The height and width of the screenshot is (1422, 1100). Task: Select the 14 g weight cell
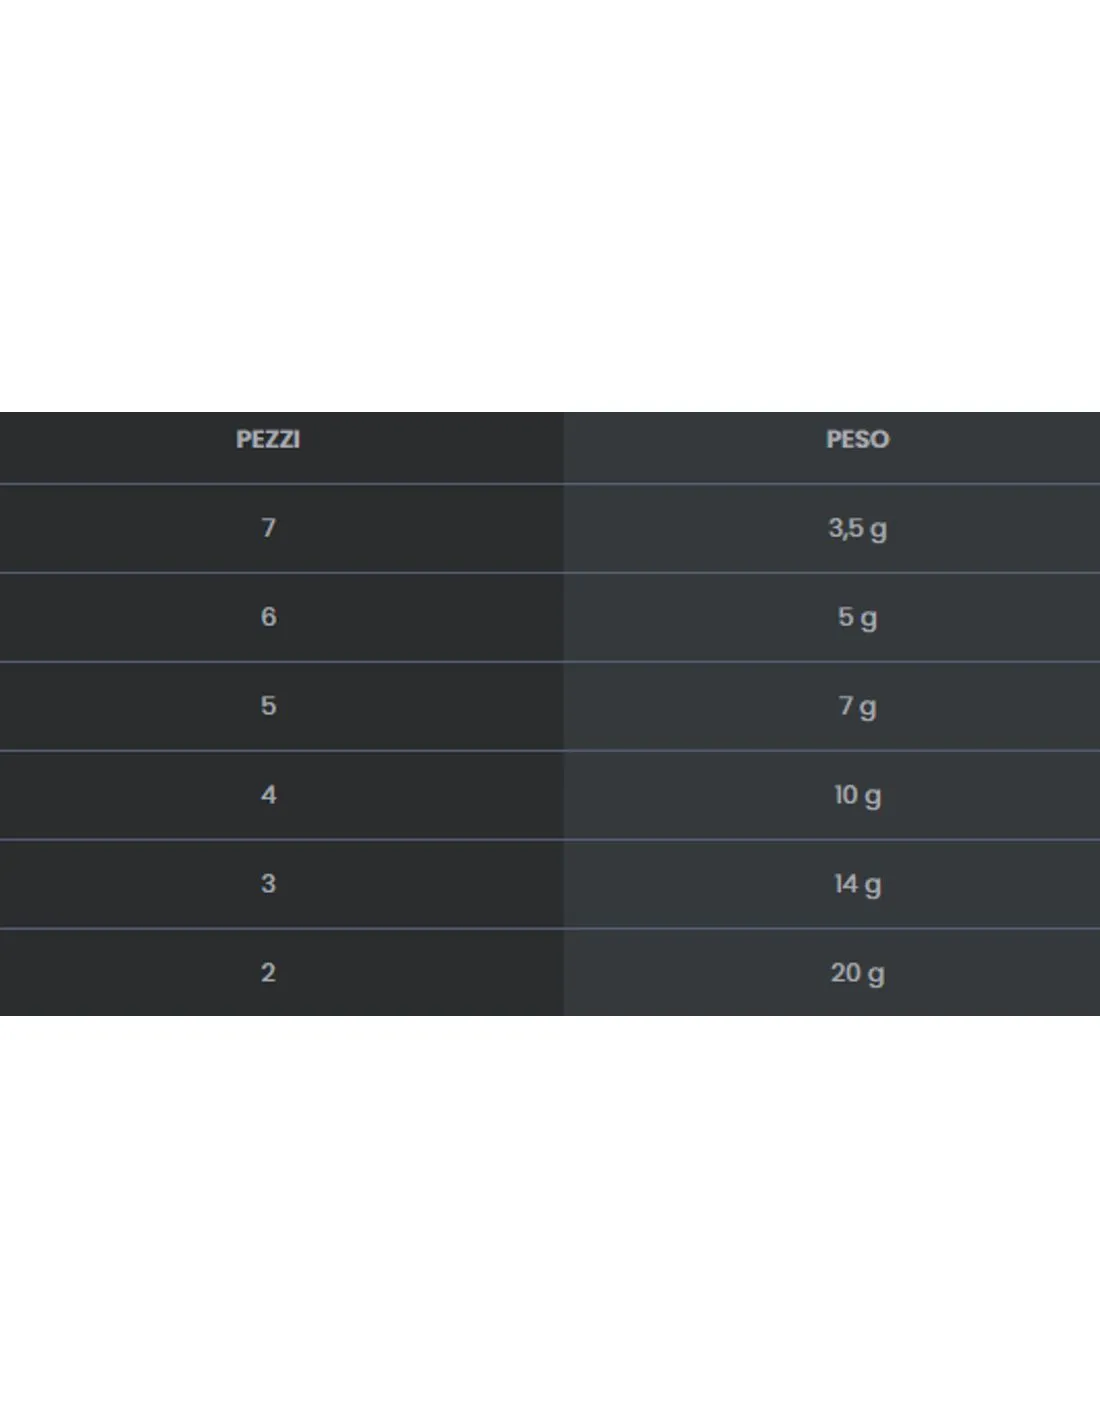coord(857,884)
